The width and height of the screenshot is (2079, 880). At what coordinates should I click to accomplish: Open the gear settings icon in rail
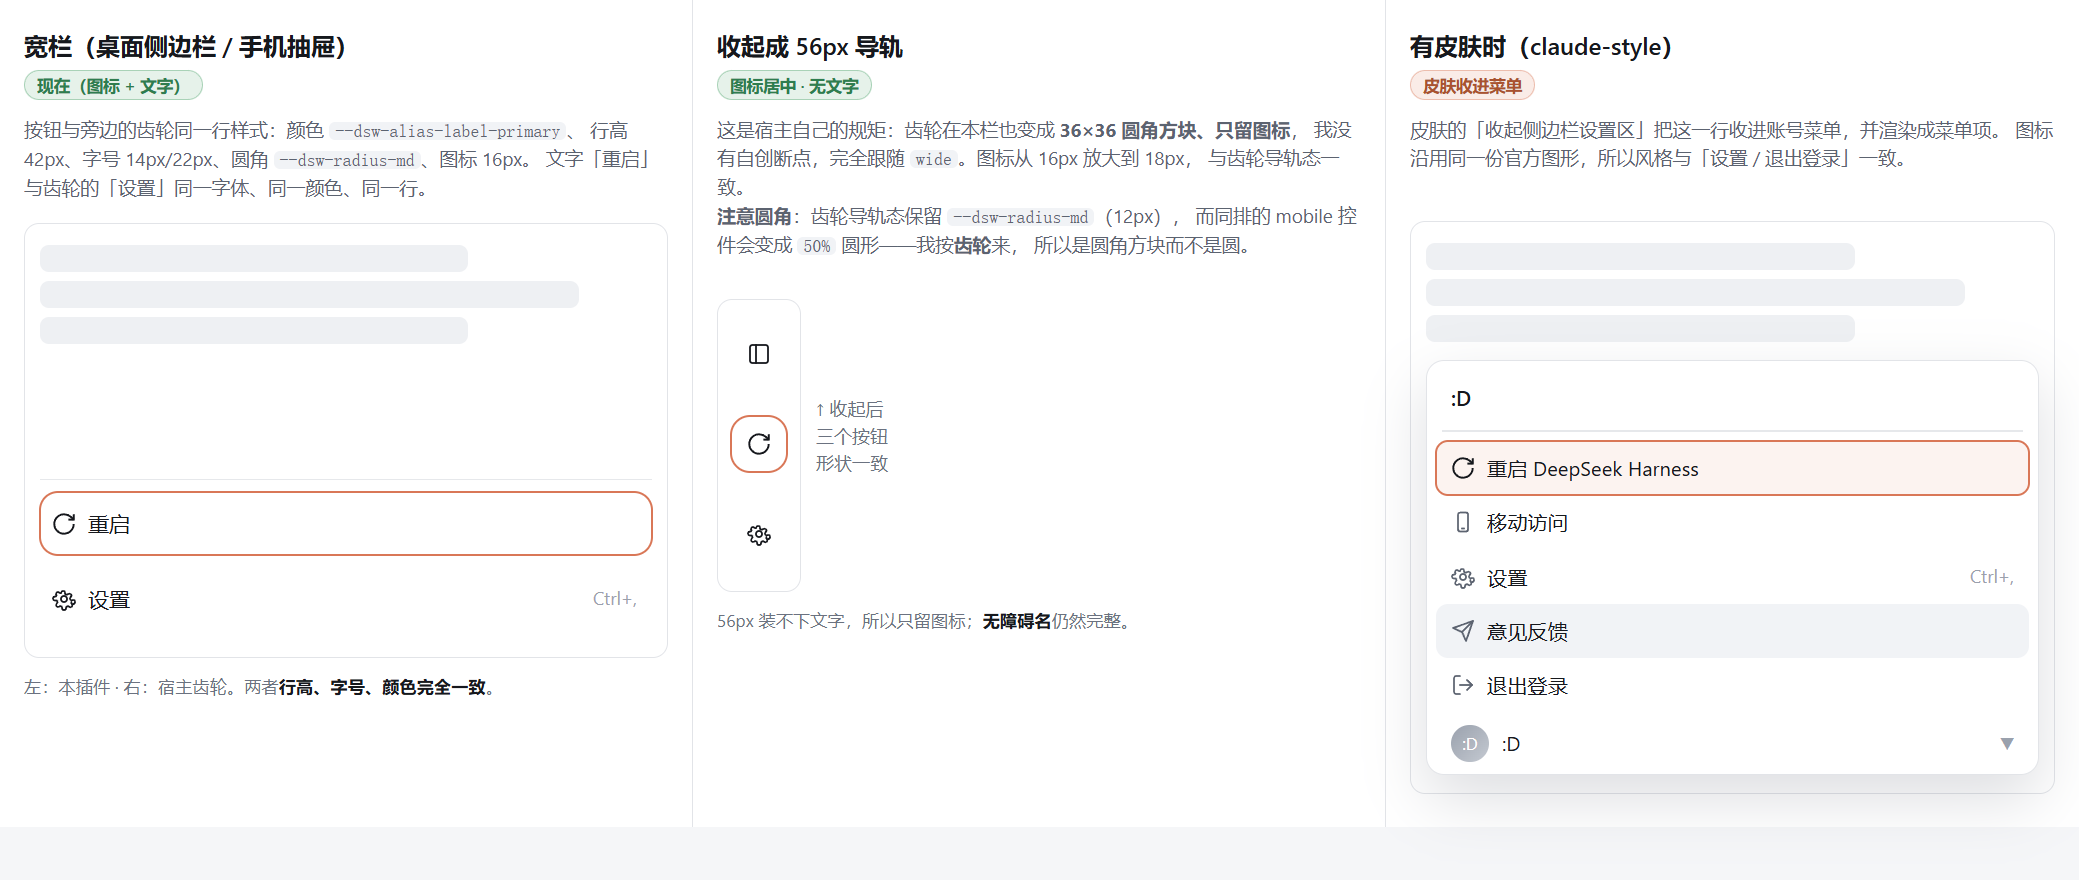[x=759, y=535]
